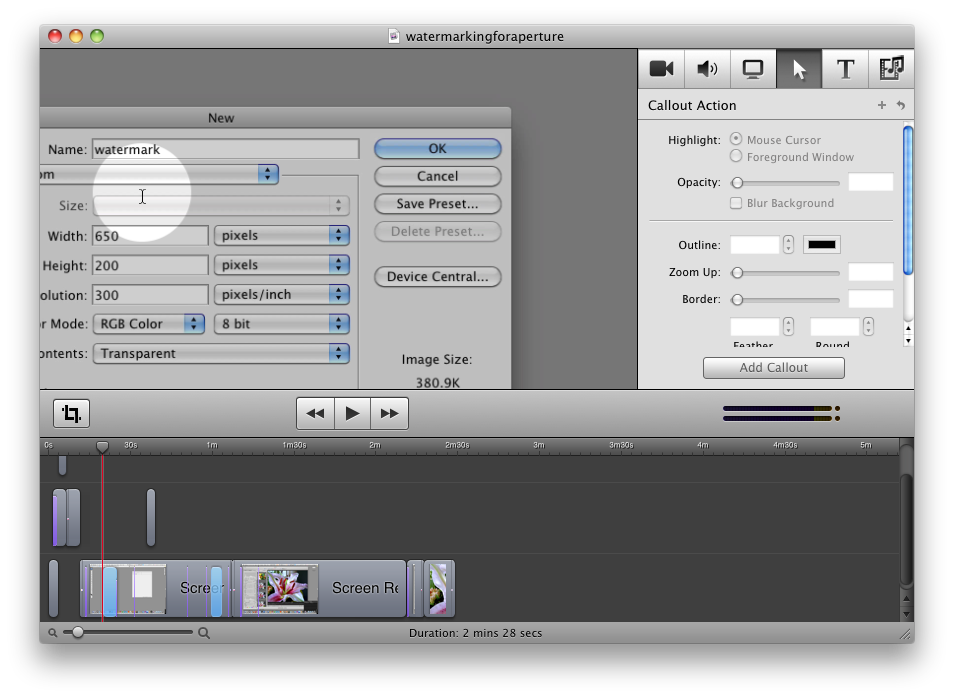Open the Video properties camera tab
The width and height of the screenshot is (954, 698).
pyautogui.click(x=661, y=69)
